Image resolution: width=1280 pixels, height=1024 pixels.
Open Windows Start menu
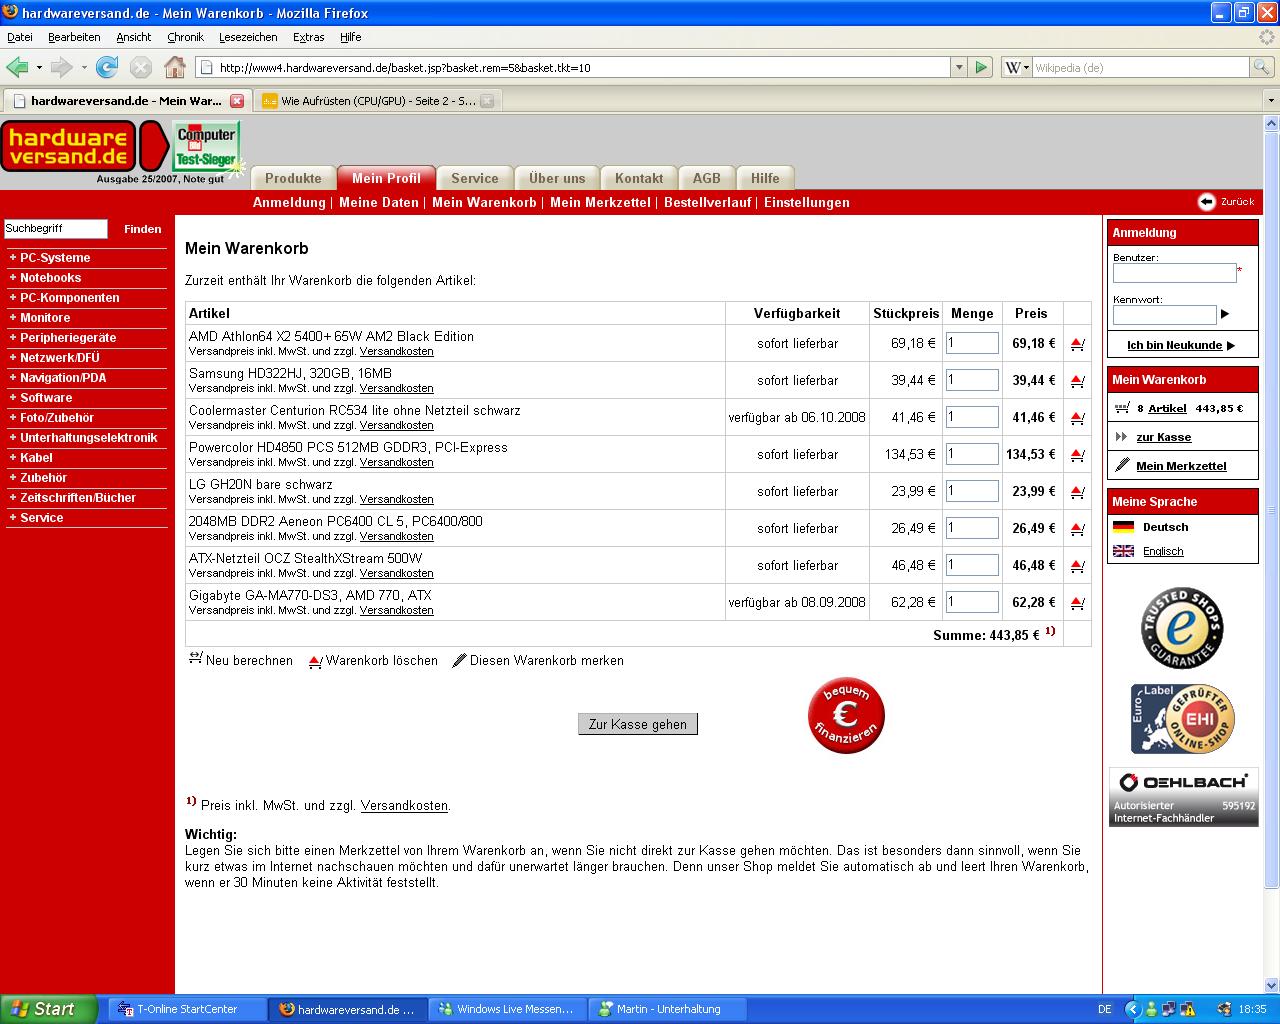click(48, 1009)
